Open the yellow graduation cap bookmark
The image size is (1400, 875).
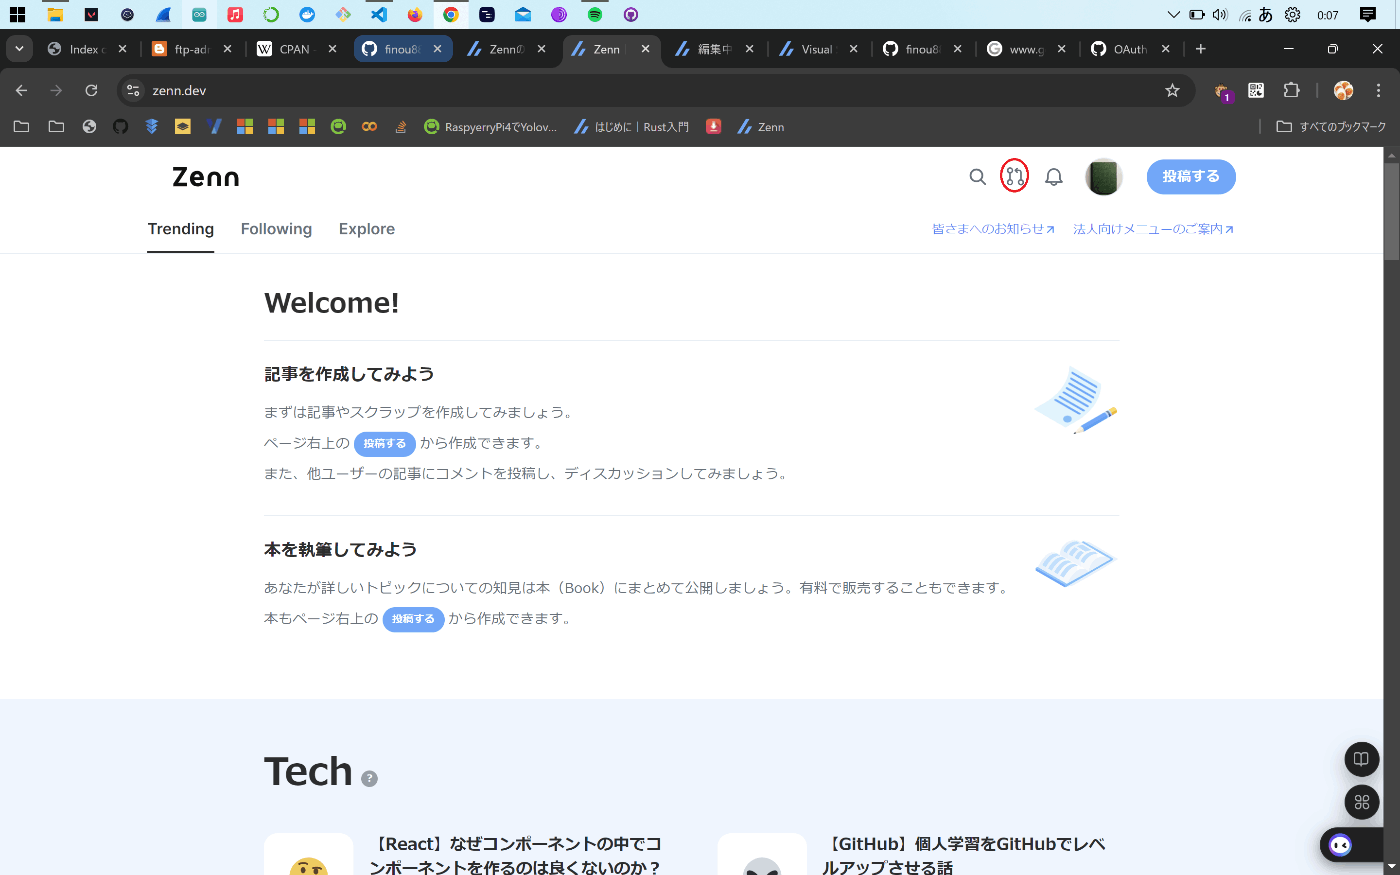(182, 127)
